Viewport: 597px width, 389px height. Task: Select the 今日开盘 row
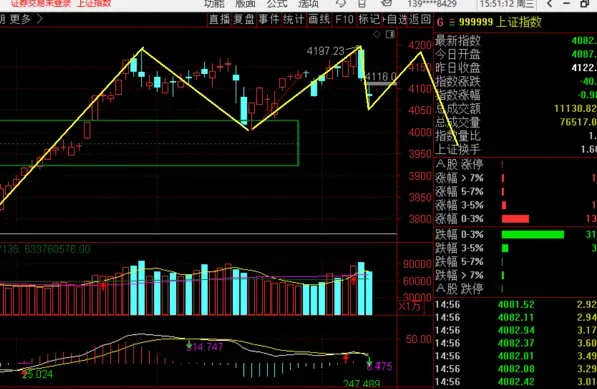click(516, 54)
